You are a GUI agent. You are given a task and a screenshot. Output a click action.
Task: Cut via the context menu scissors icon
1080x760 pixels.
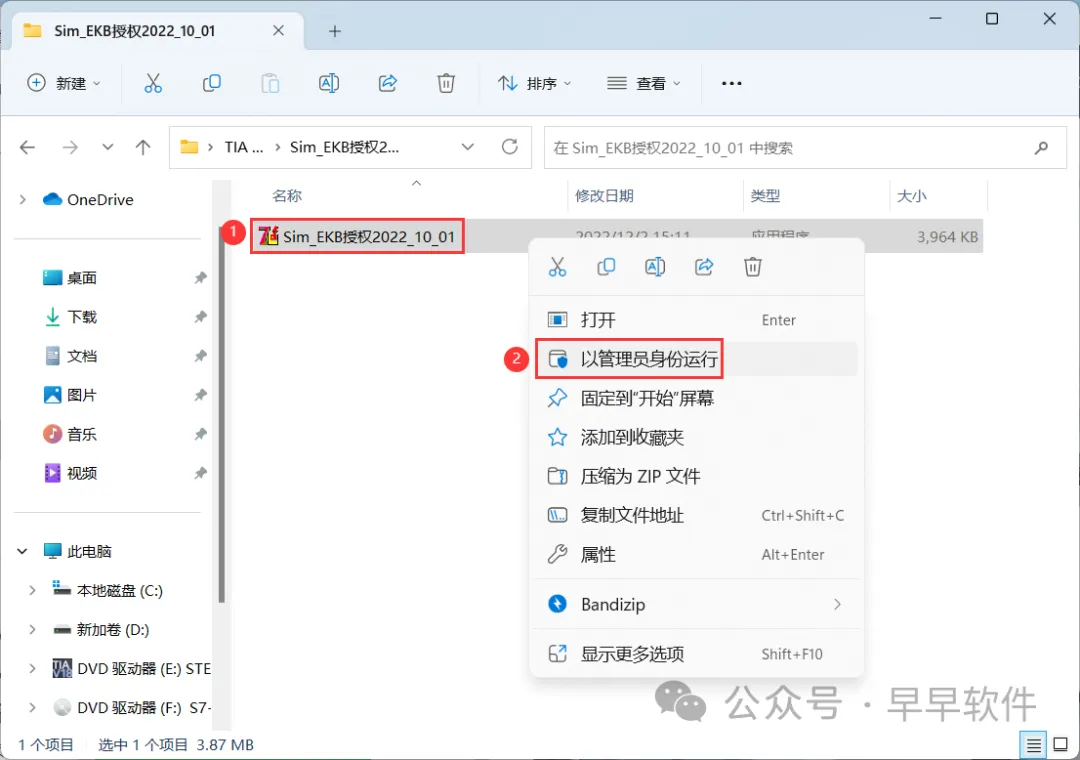click(557, 267)
